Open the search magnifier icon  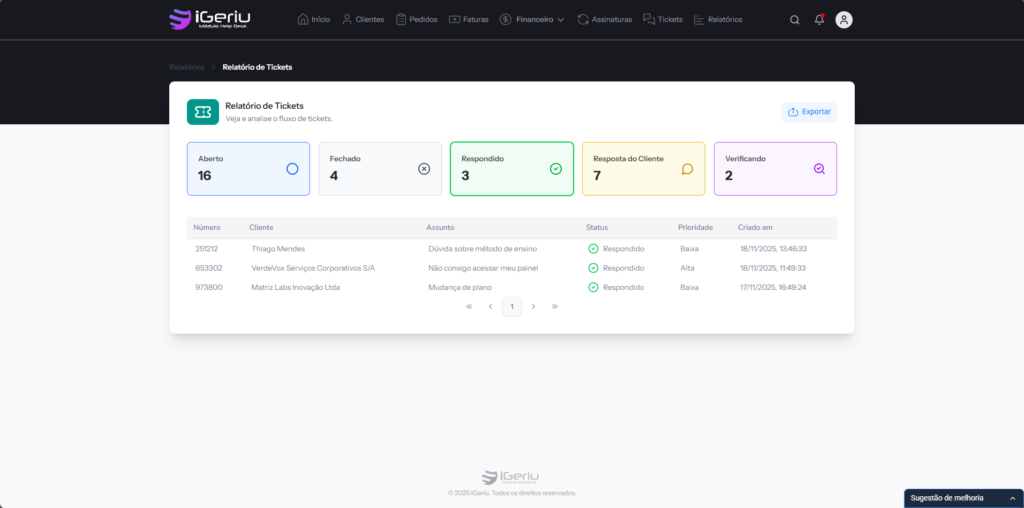coord(795,20)
